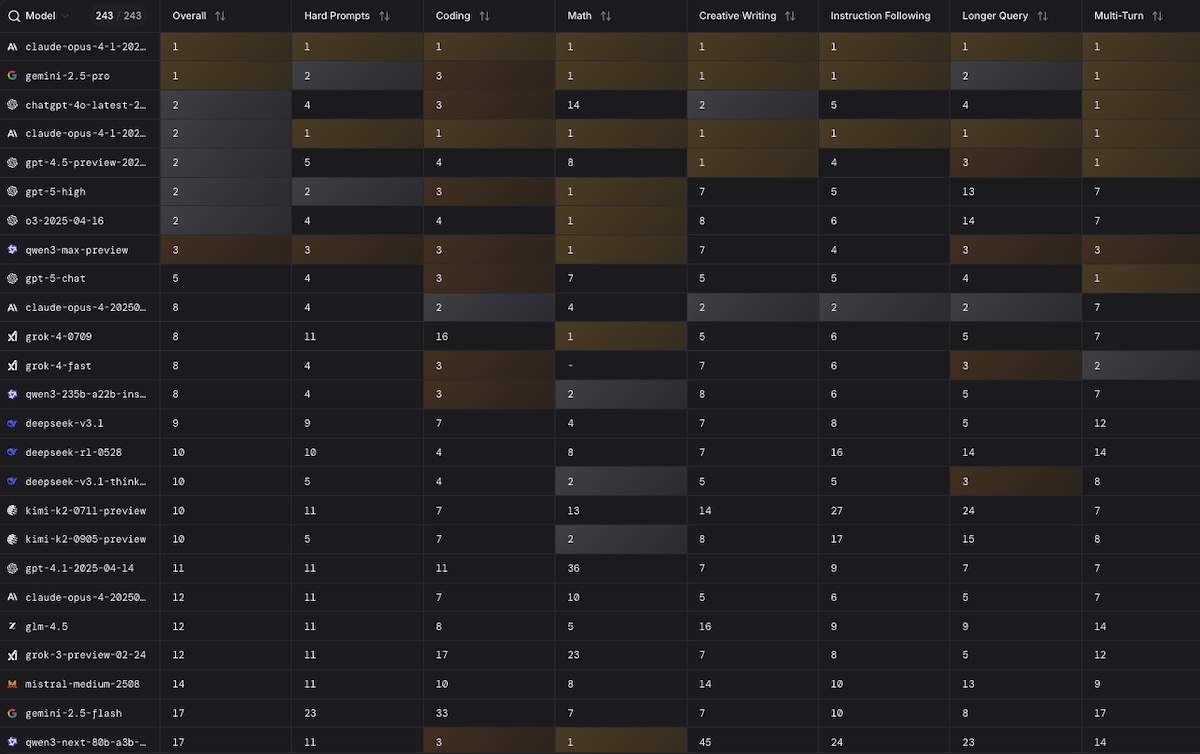Viewport: 1200px width, 754px height.
Task: Click the Kimi logo beside kimi-k2-0905-preview
Action: pyautogui.click(x=12, y=539)
